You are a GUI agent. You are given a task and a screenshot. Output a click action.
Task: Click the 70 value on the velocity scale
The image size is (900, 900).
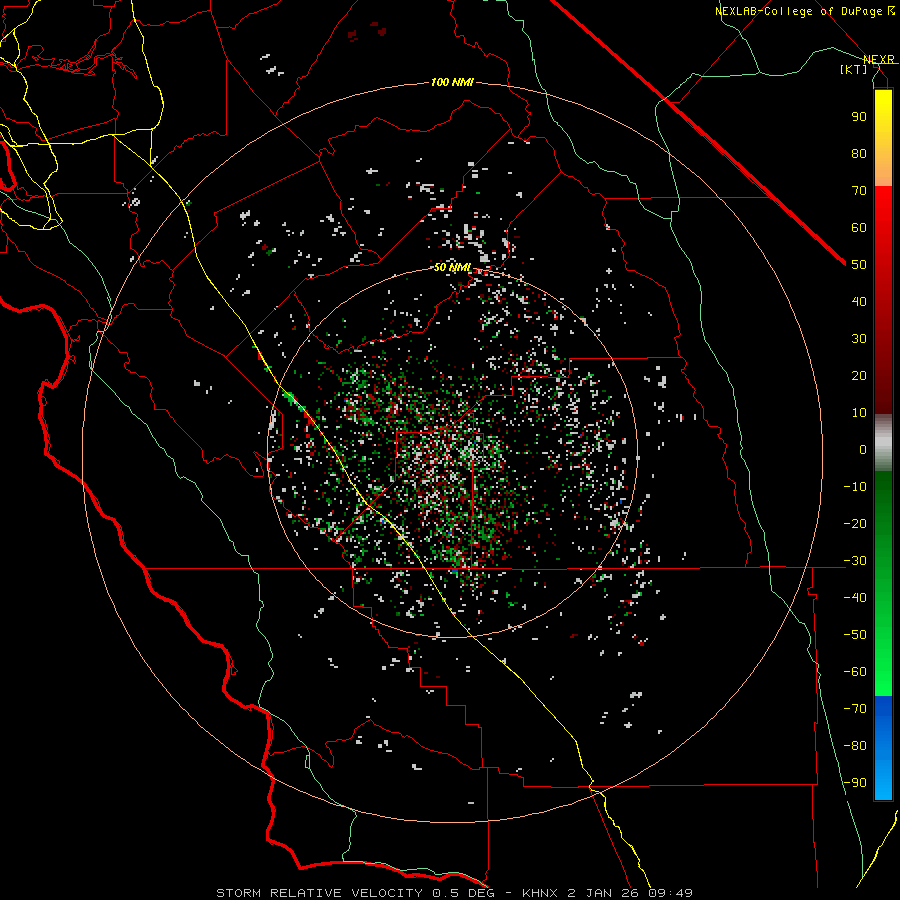coord(859,191)
